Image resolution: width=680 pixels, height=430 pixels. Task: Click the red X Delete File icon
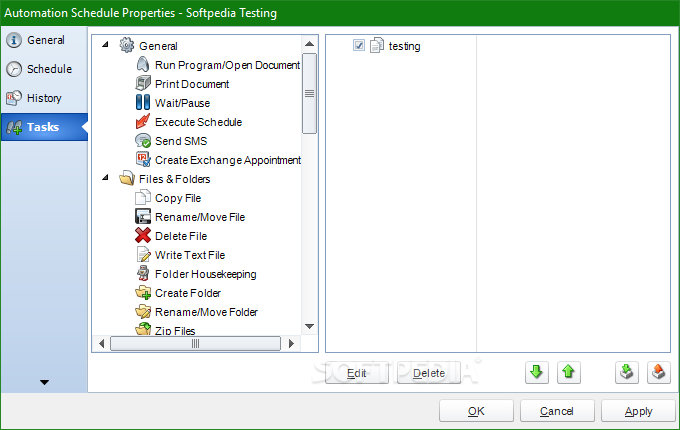click(x=143, y=235)
